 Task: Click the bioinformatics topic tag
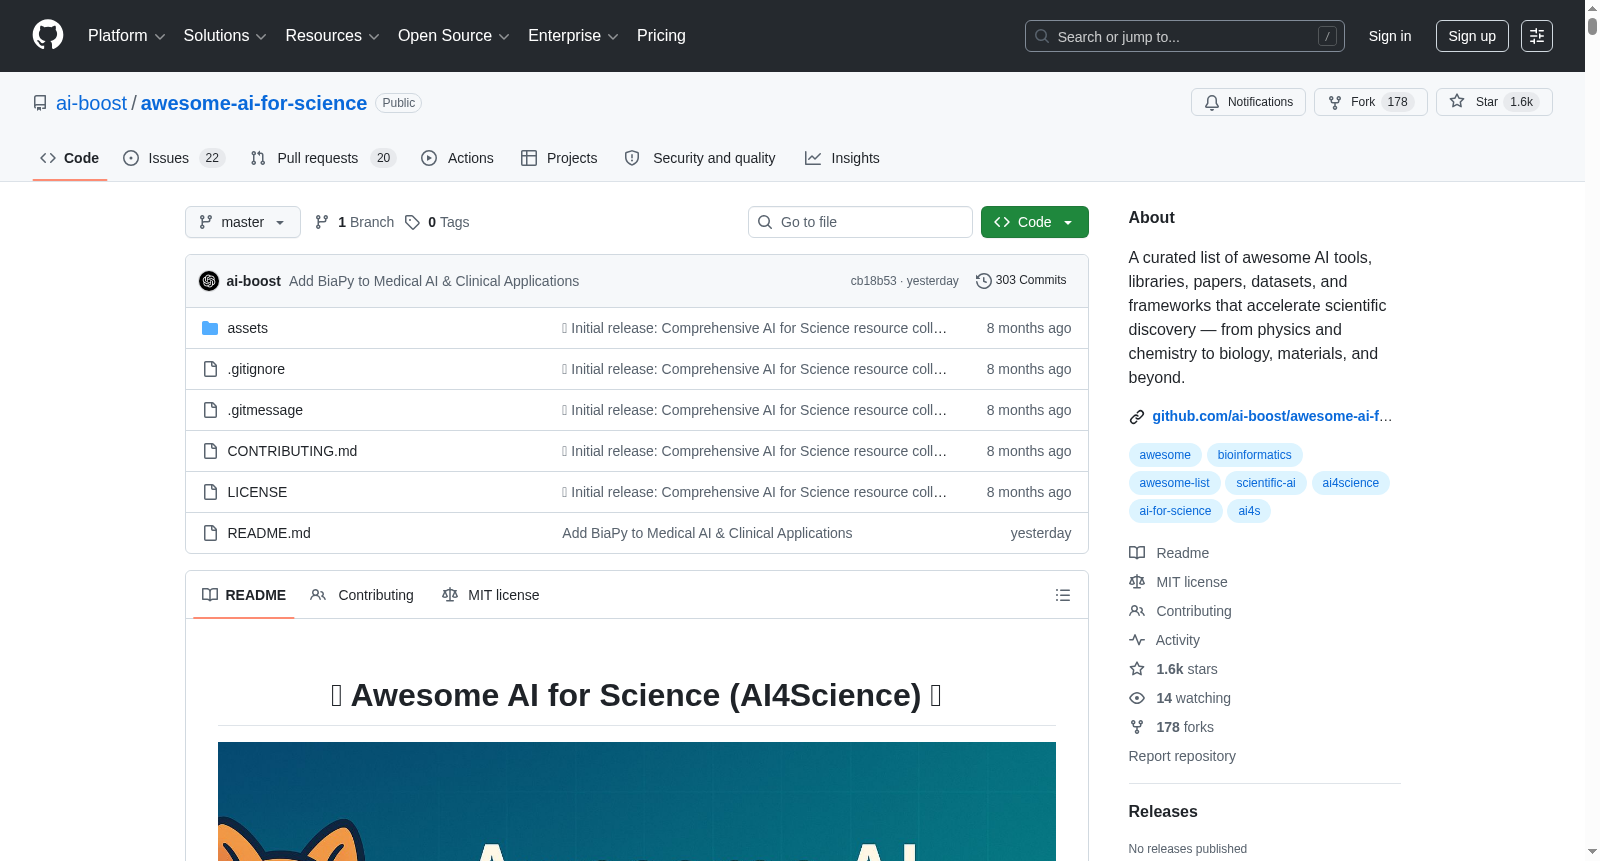click(x=1254, y=455)
